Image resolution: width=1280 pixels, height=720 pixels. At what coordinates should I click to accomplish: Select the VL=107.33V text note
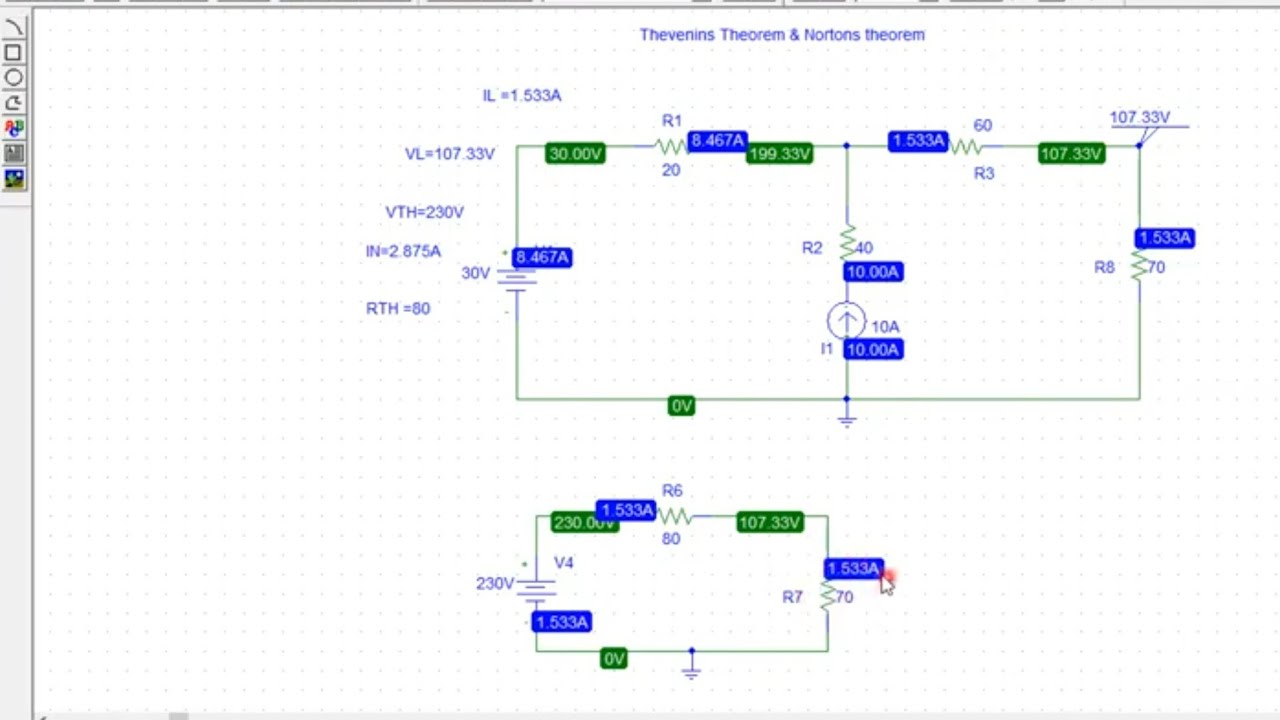coord(449,154)
